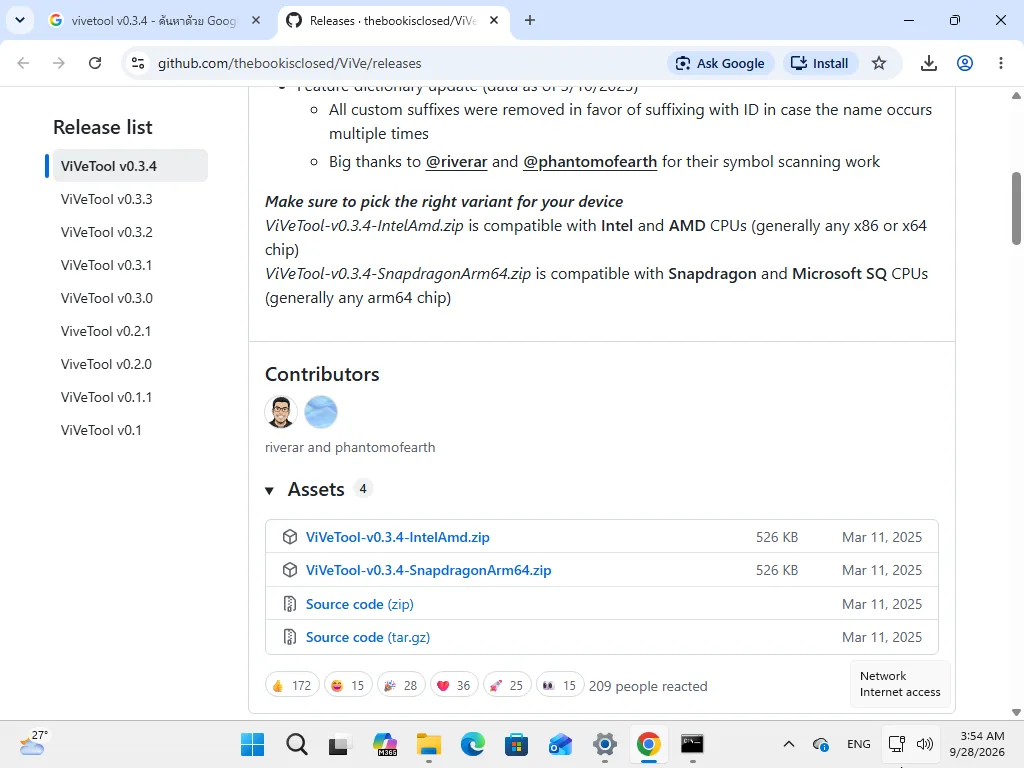
Task: Open Settings gear from the taskbar
Action: pyautogui.click(x=605, y=744)
